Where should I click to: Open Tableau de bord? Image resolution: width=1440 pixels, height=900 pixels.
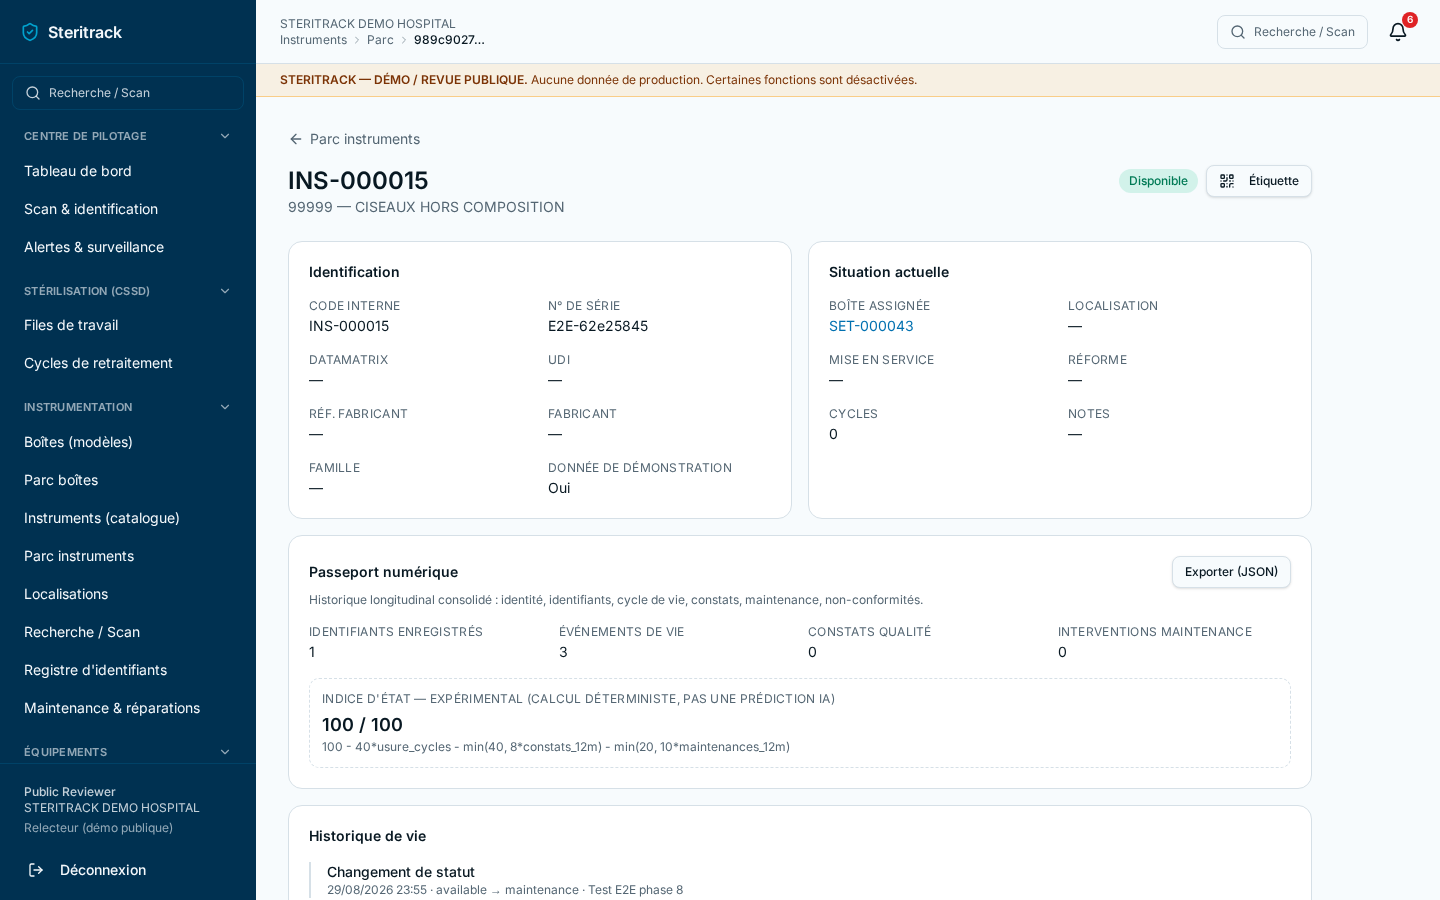pyautogui.click(x=128, y=171)
